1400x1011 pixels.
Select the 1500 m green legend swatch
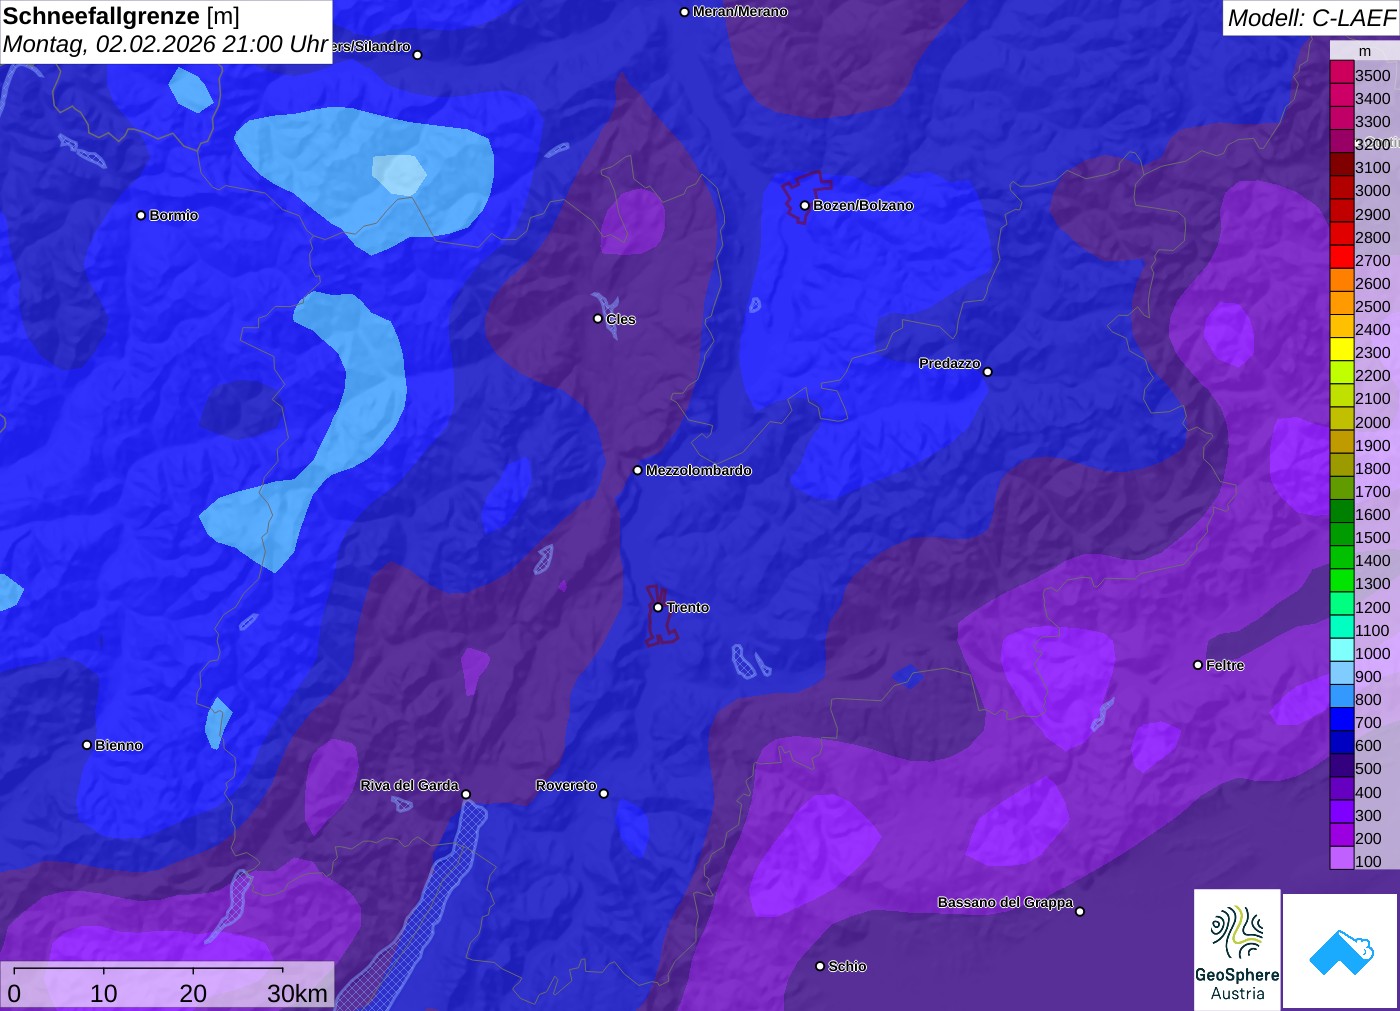tap(1342, 536)
